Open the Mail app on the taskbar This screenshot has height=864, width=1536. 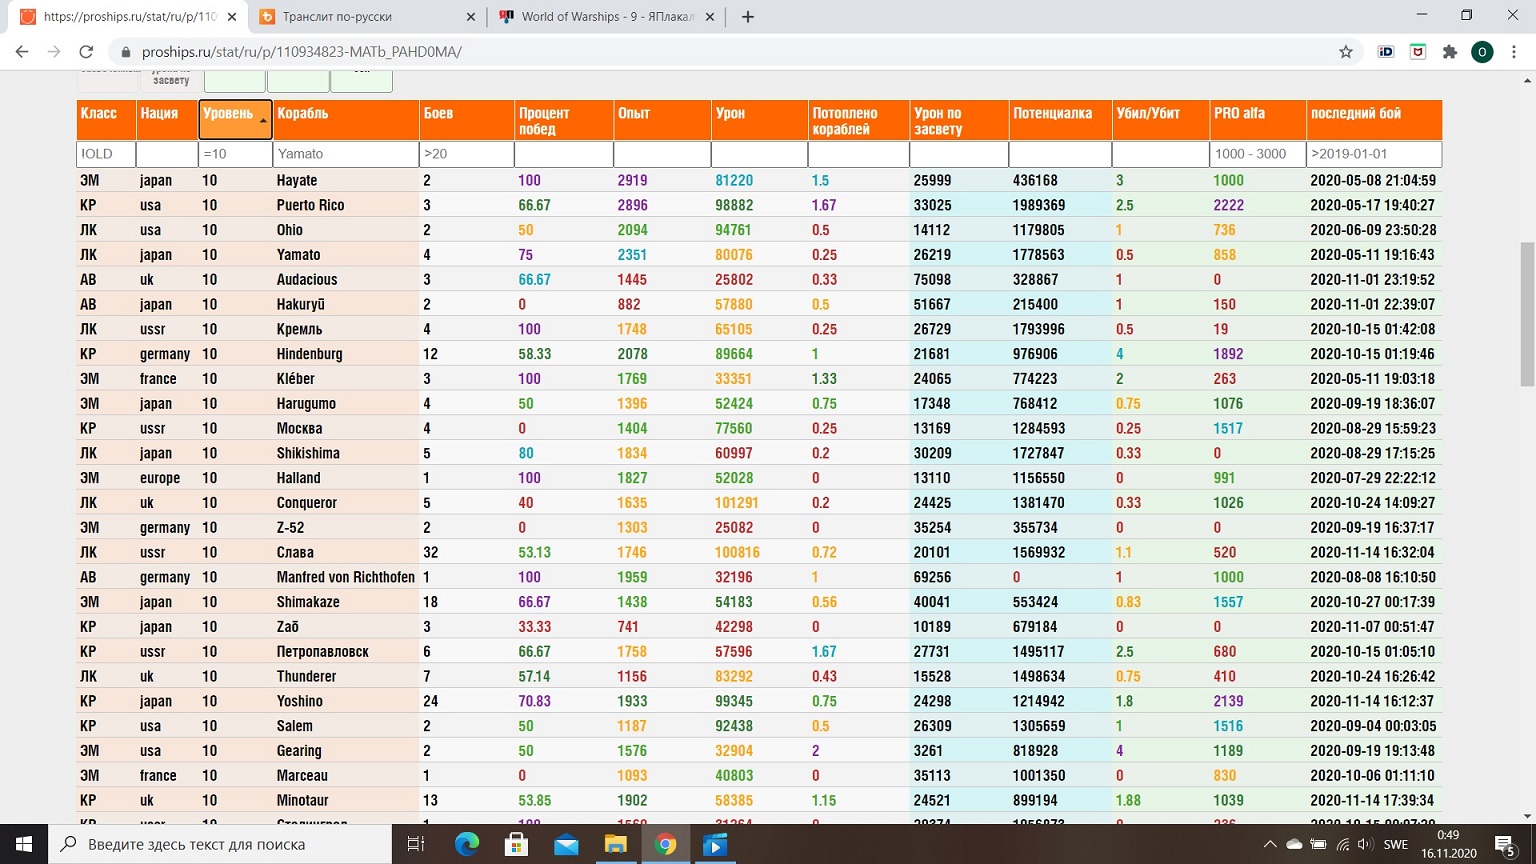[566, 844]
